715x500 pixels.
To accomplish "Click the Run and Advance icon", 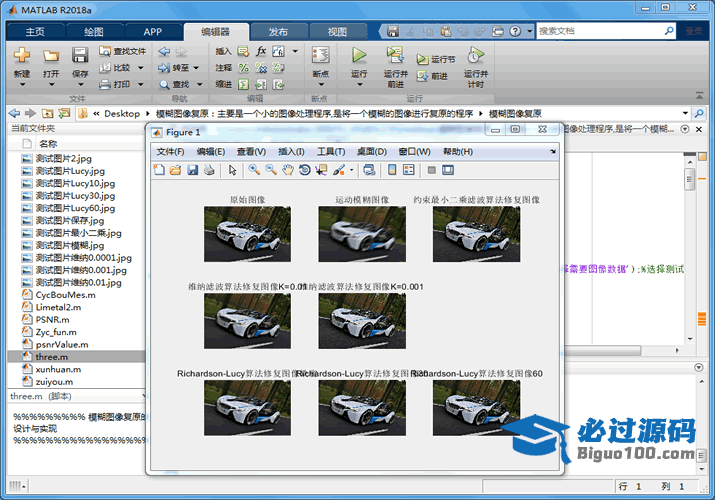I will (x=395, y=55).
